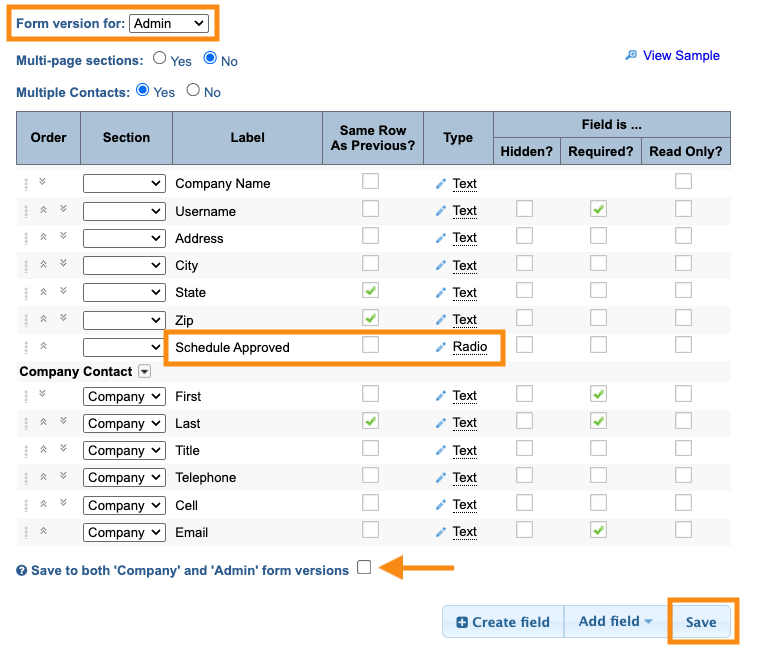Move the Address row down with its arrow
The height and width of the screenshot is (666, 757).
pos(62,238)
